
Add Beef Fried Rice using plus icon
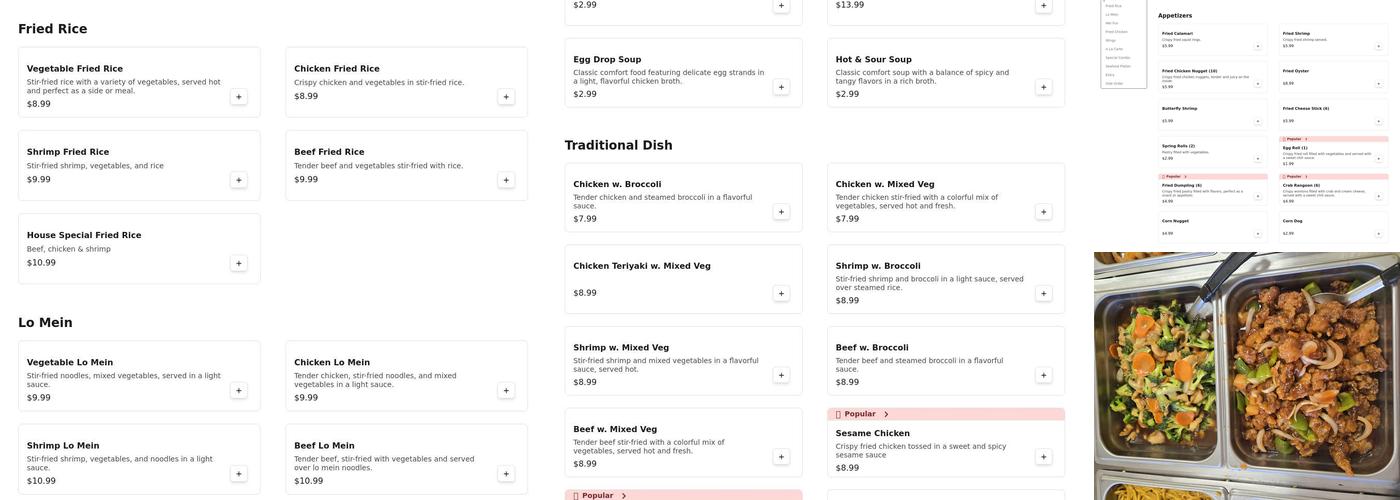click(x=506, y=180)
